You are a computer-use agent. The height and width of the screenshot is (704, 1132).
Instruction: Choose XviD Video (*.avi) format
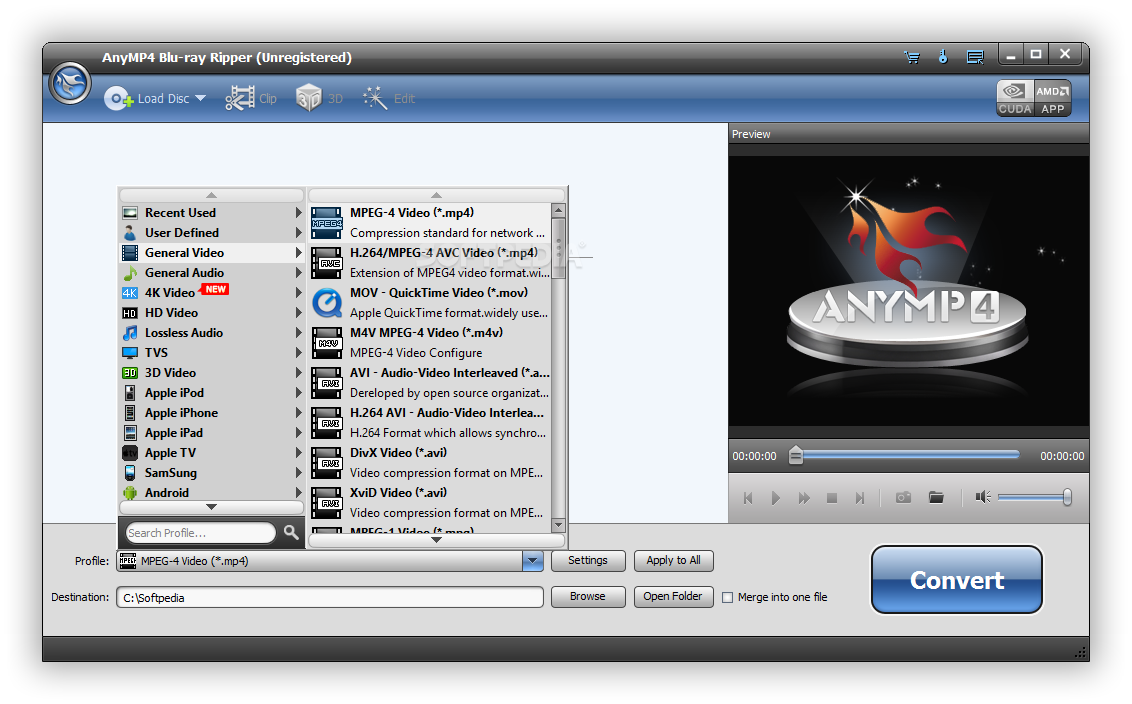coord(430,503)
